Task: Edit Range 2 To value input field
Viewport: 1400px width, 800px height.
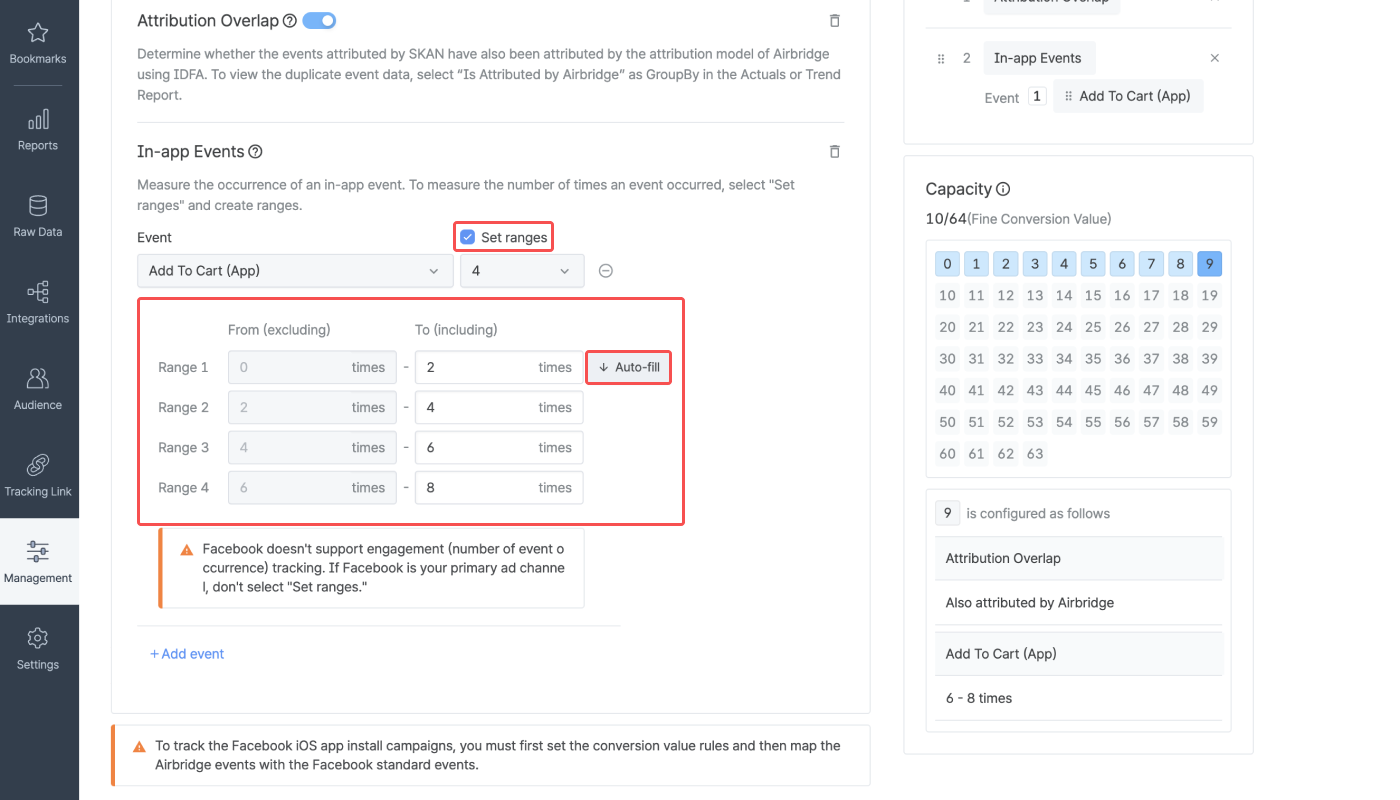Action: (499, 407)
